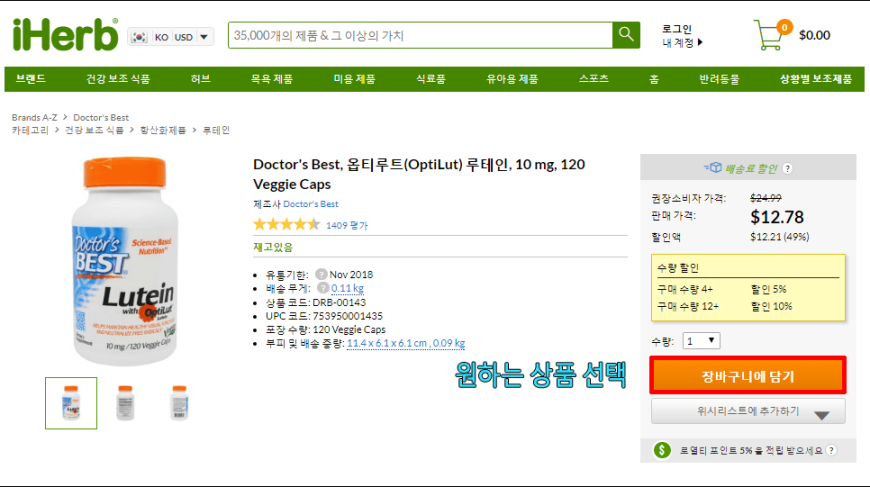Click the 재고있음 stock status
Screen dimensions: 870x487
(x=273, y=247)
